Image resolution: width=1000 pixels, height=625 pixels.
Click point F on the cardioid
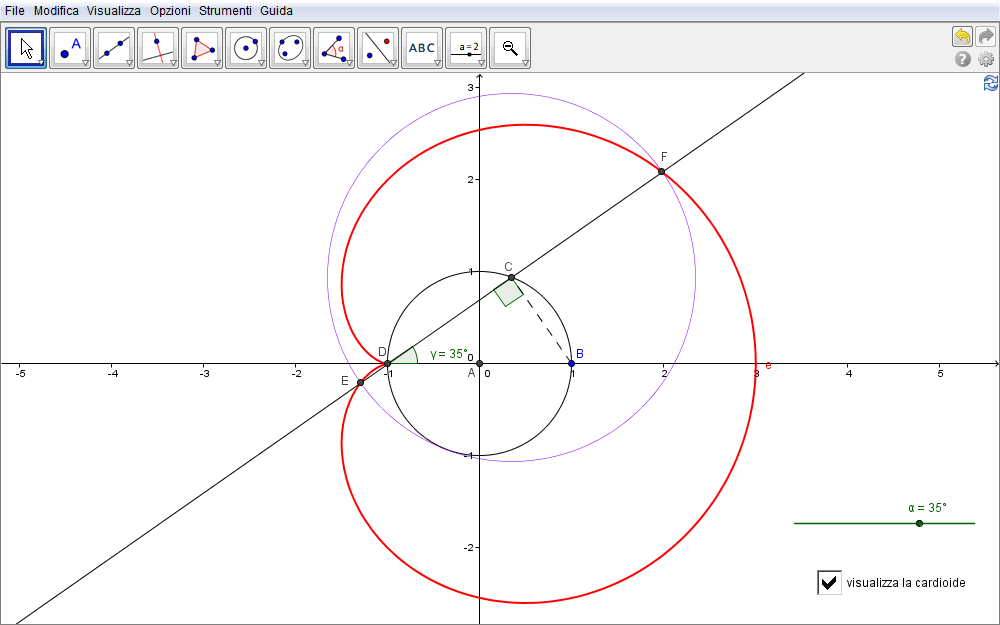tap(661, 172)
